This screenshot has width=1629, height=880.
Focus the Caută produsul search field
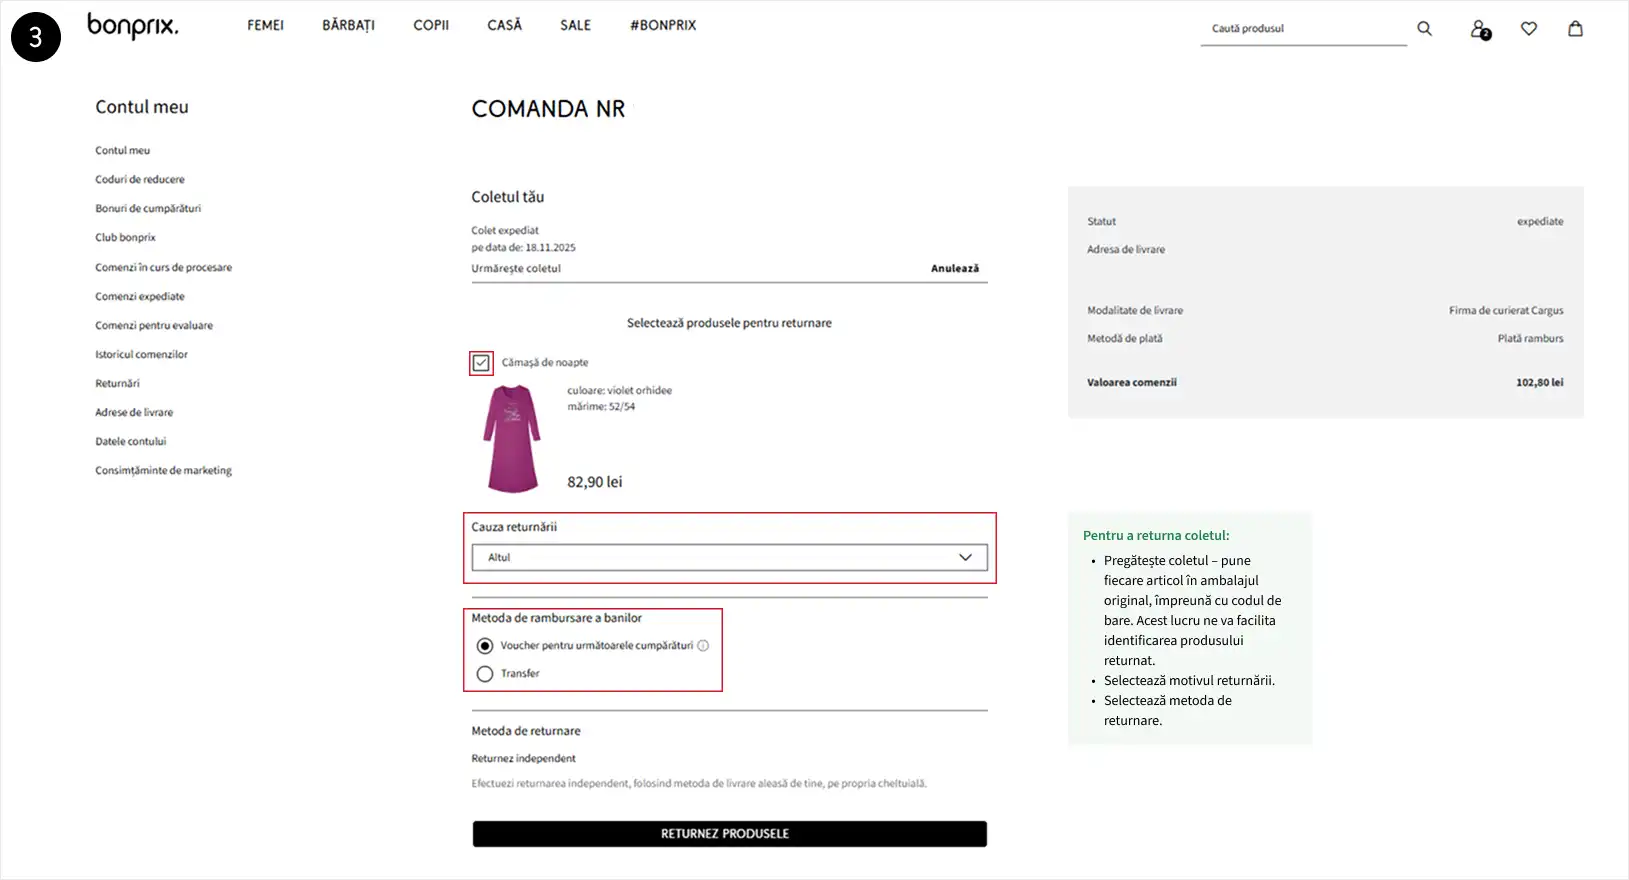click(x=1300, y=29)
